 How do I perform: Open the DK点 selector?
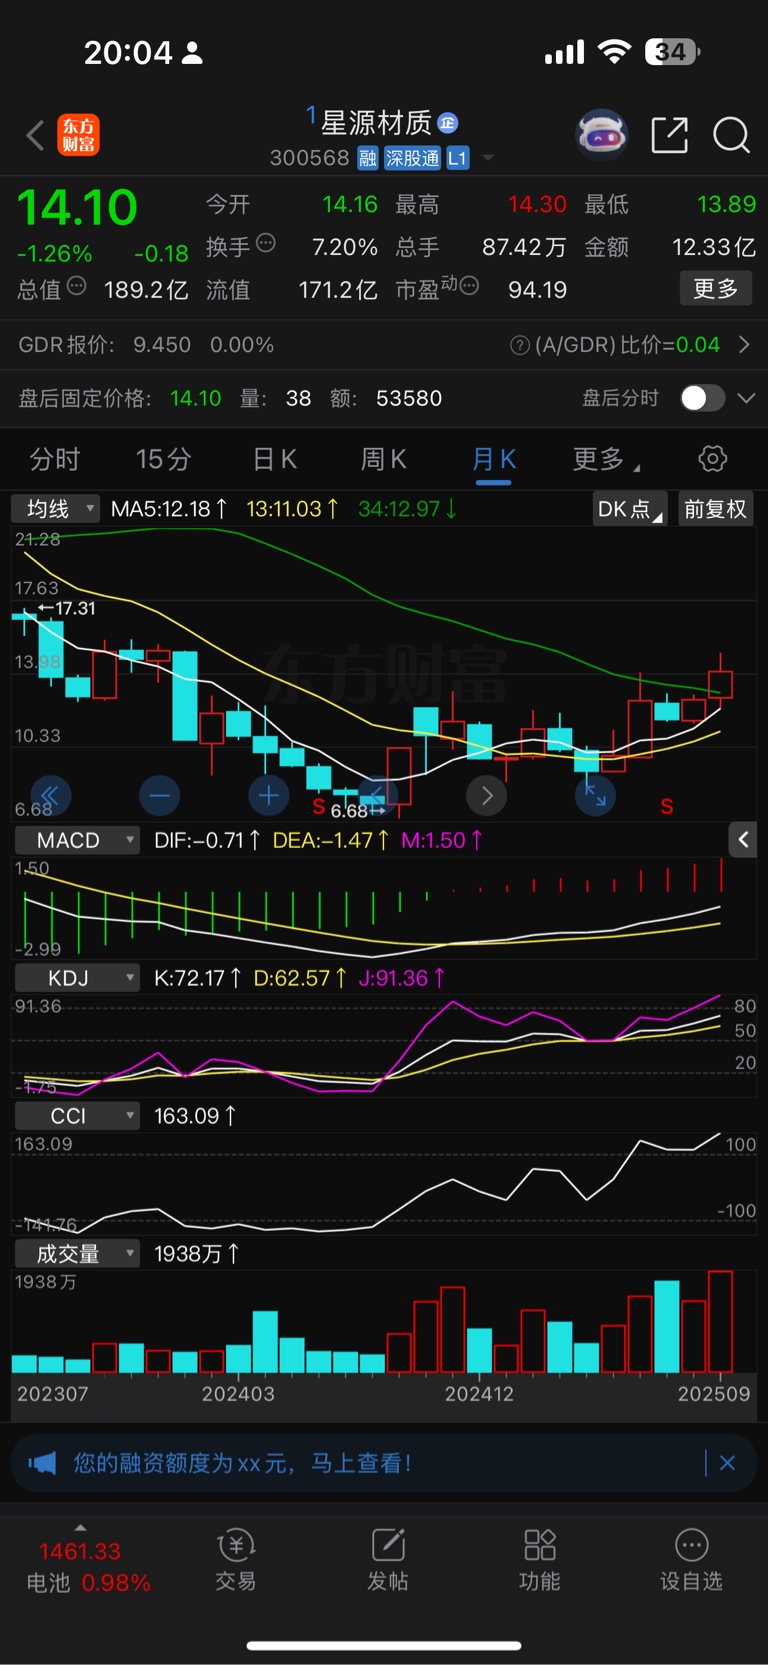[x=629, y=509]
